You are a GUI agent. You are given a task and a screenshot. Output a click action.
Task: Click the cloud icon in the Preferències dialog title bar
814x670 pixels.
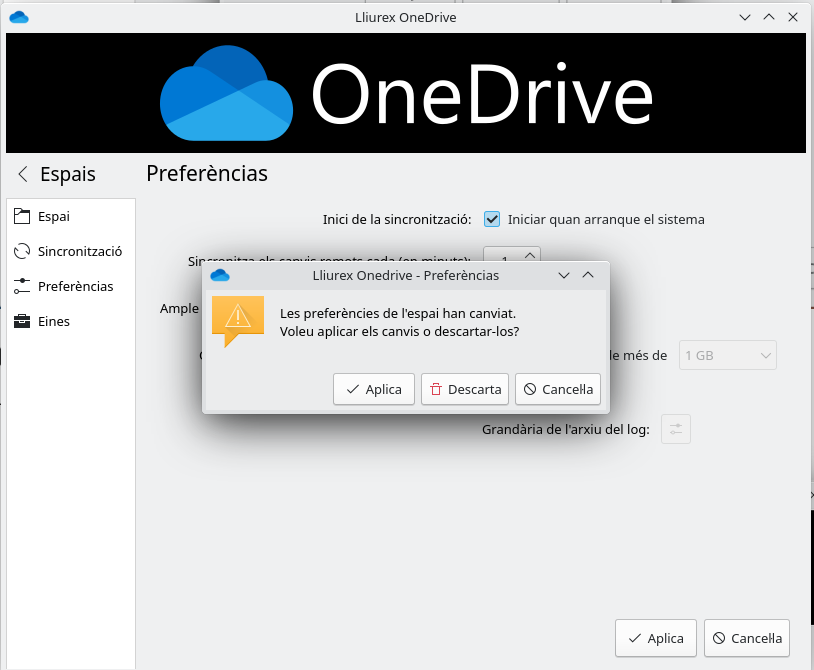click(220, 275)
